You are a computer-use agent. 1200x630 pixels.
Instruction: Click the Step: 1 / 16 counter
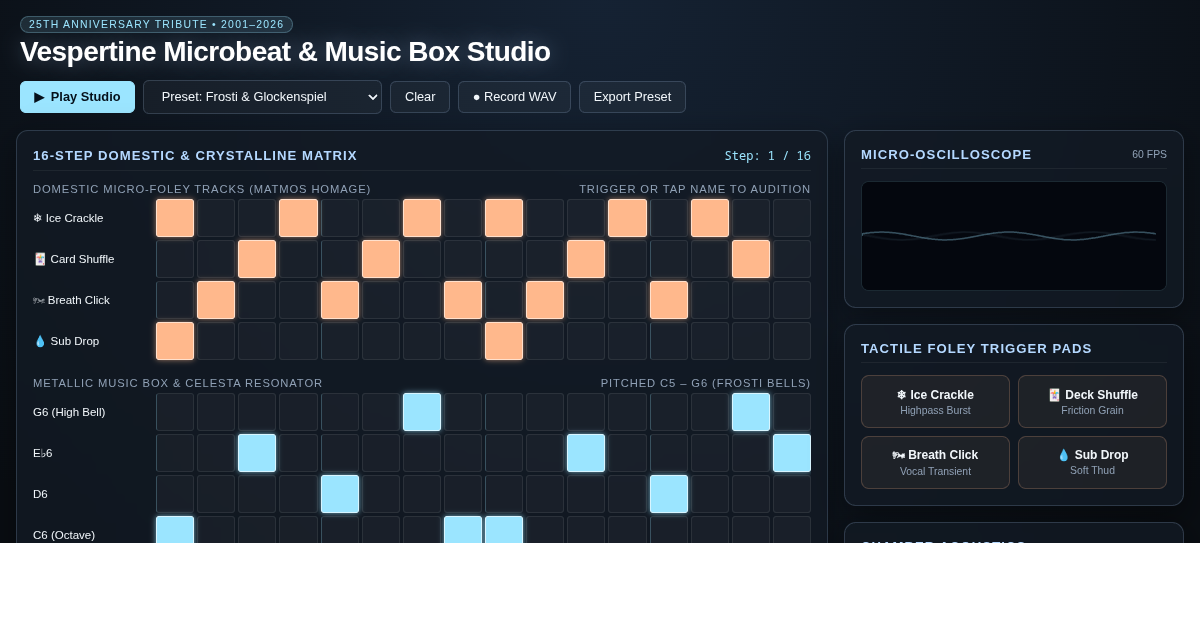tap(768, 156)
